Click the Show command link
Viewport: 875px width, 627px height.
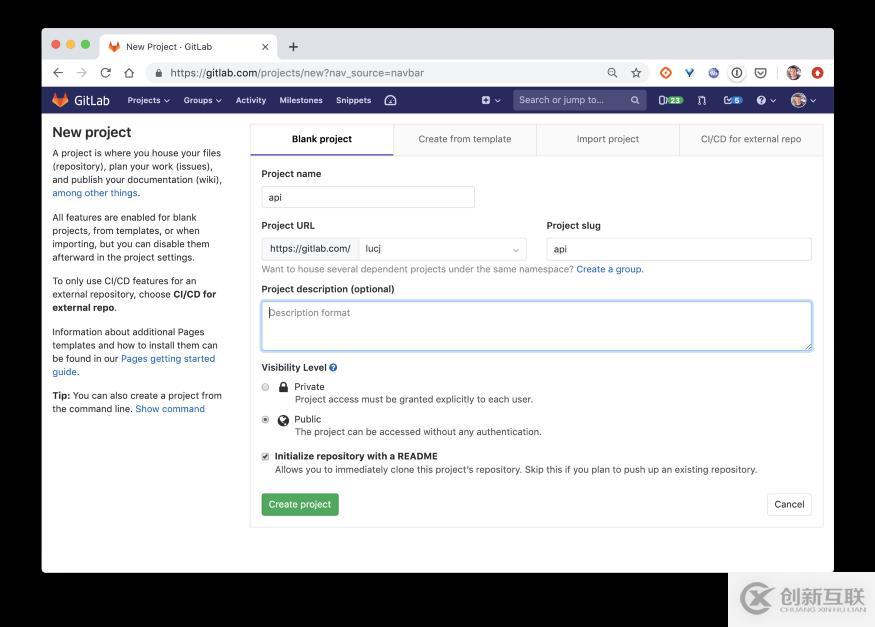(x=170, y=409)
